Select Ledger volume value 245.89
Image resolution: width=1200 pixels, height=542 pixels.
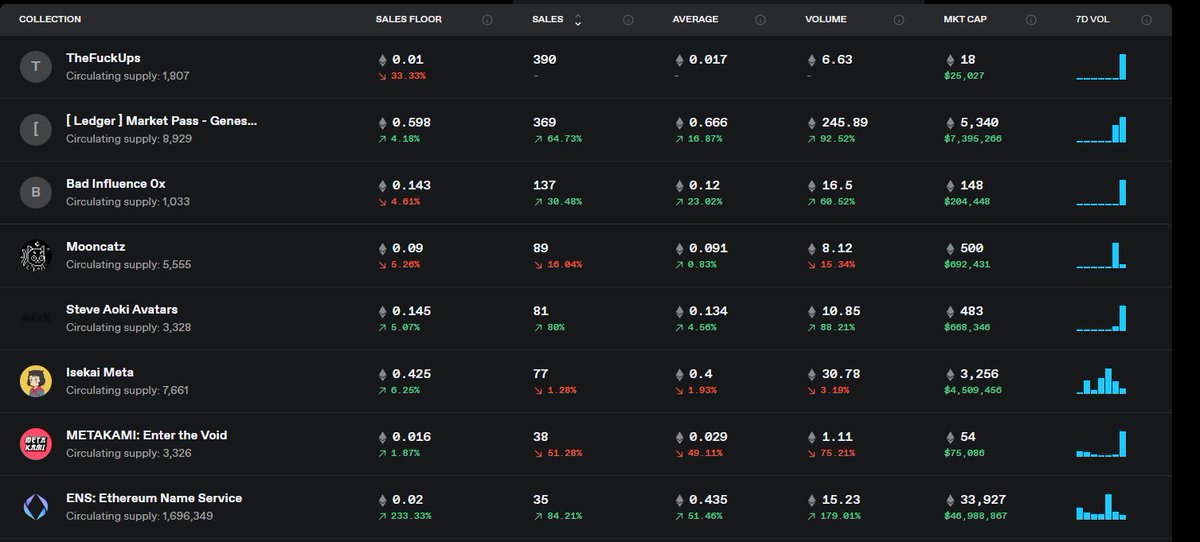tap(845, 123)
